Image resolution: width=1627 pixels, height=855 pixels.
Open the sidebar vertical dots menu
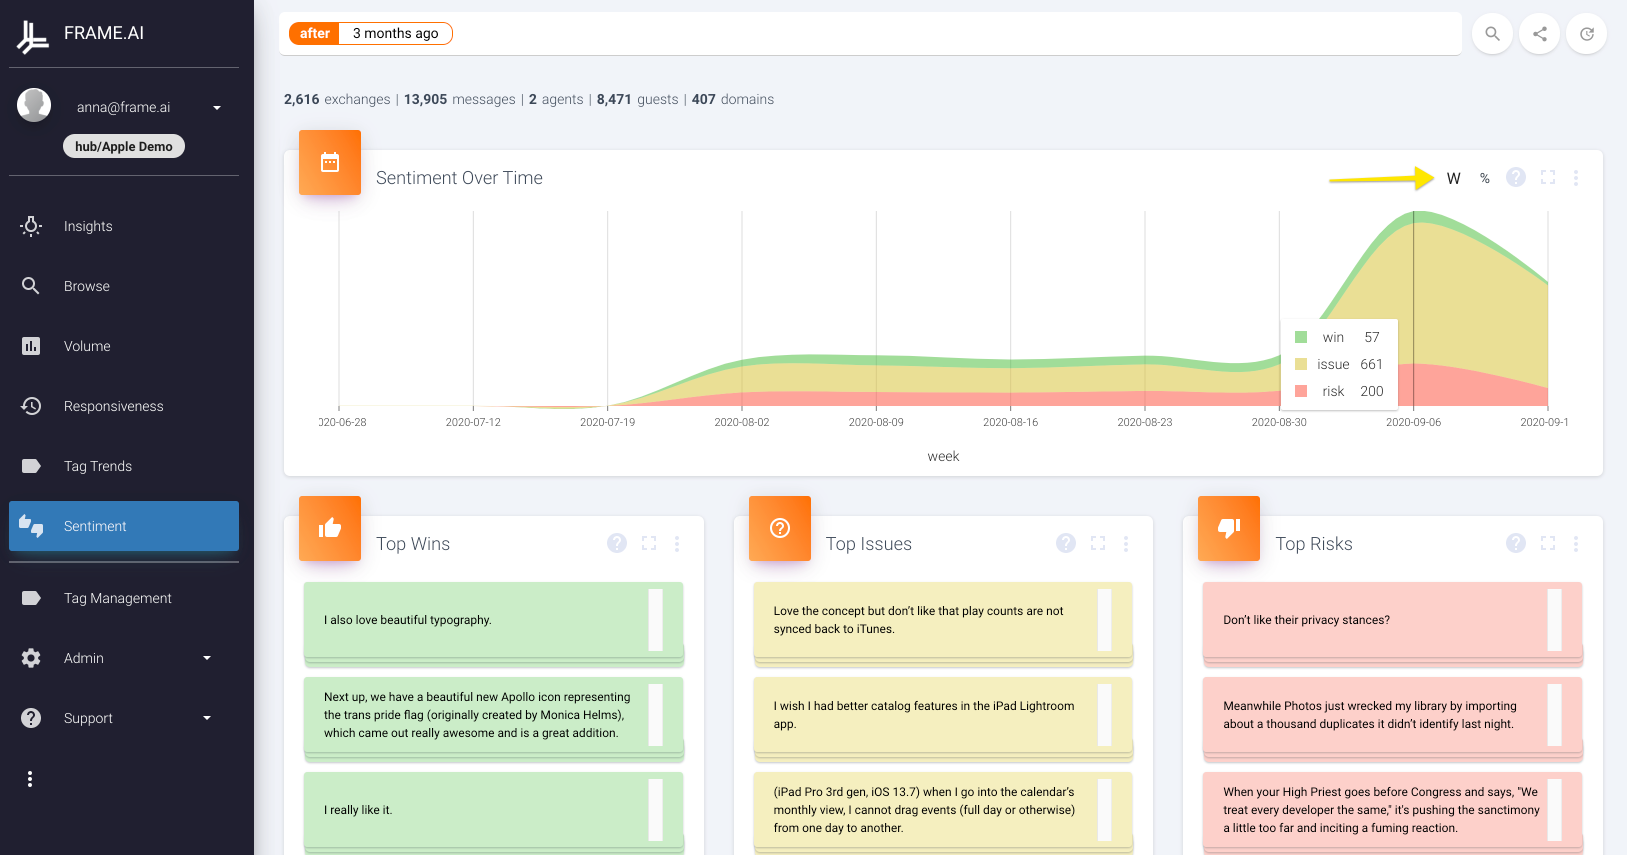click(30, 779)
